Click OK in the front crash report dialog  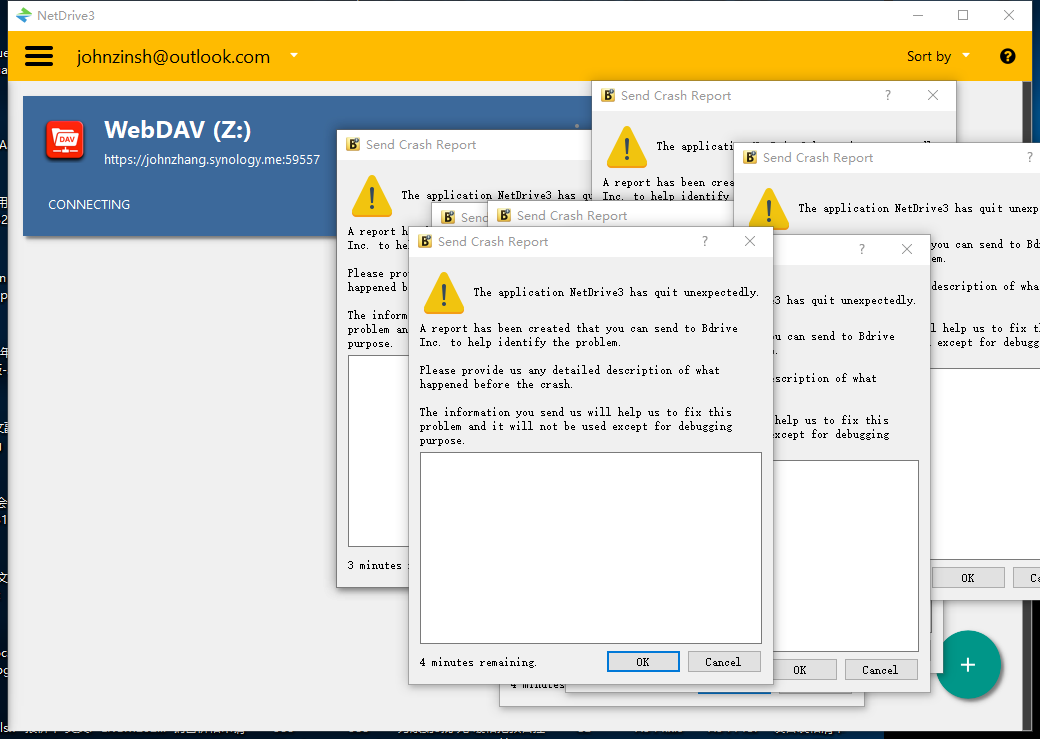click(x=643, y=661)
